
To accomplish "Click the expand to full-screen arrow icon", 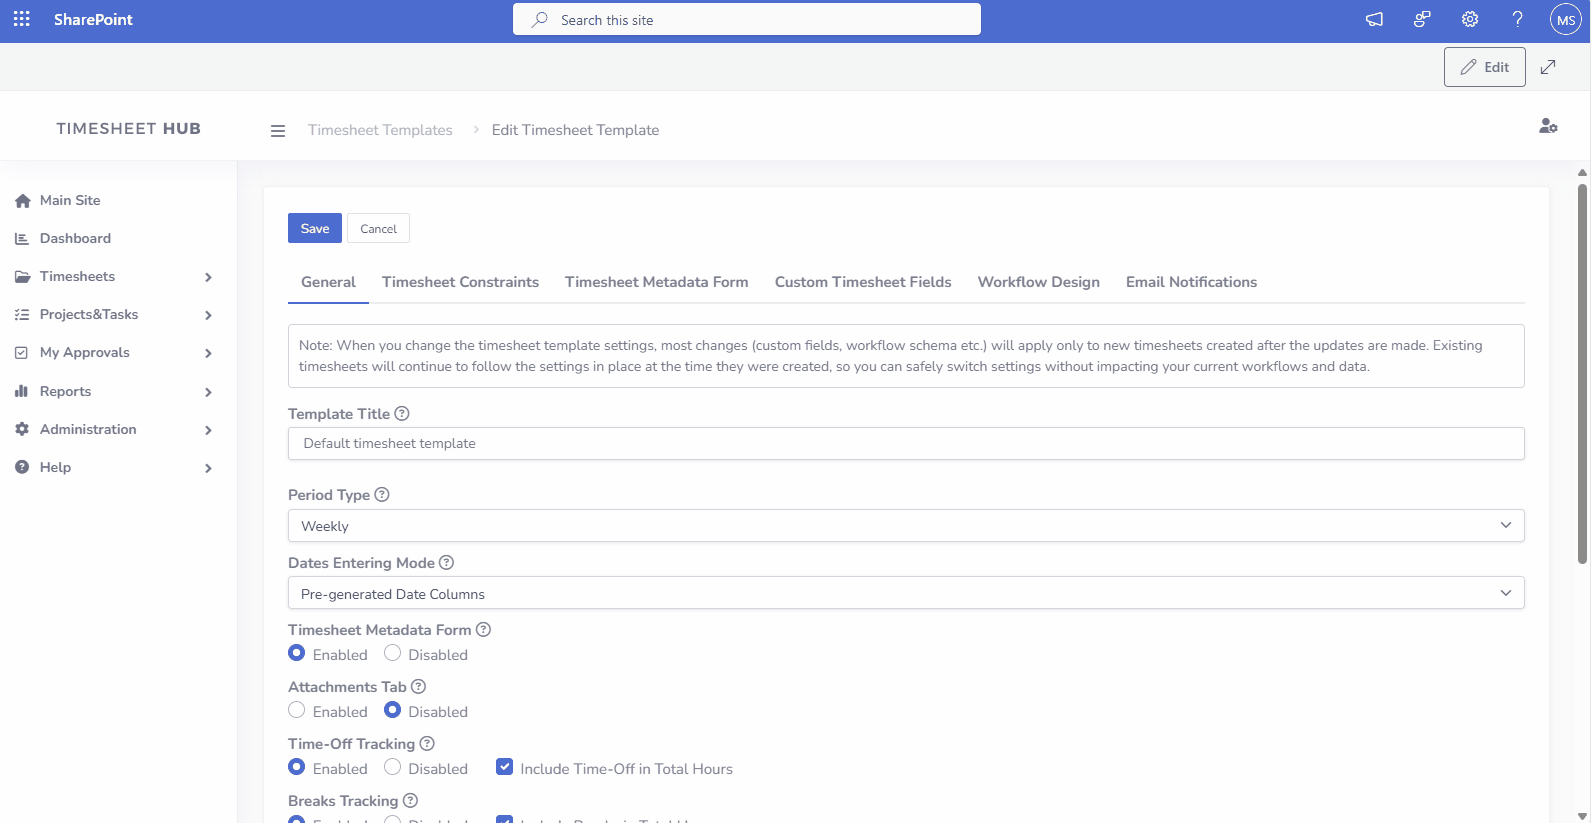I will pos(1548,67).
